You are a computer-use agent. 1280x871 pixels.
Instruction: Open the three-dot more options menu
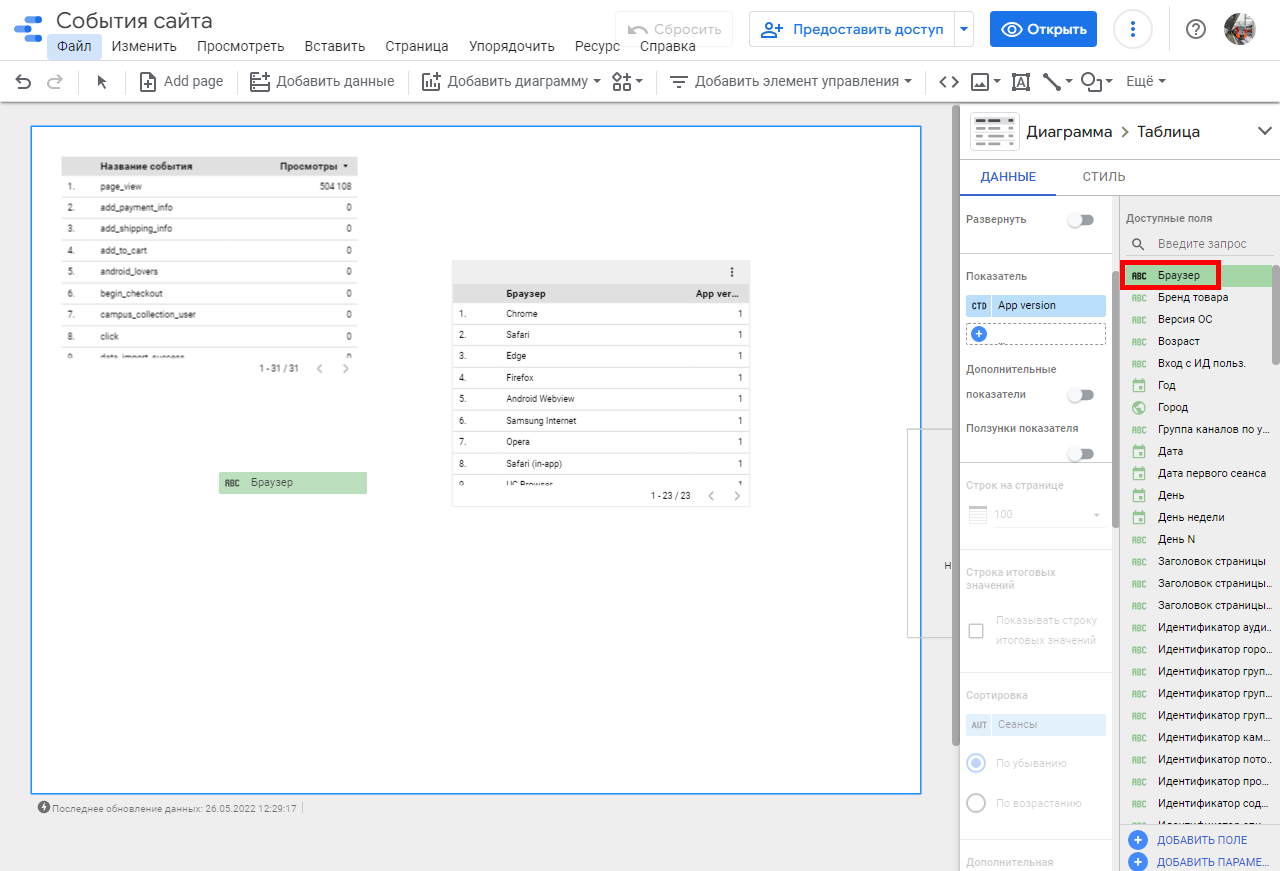point(1132,29)
